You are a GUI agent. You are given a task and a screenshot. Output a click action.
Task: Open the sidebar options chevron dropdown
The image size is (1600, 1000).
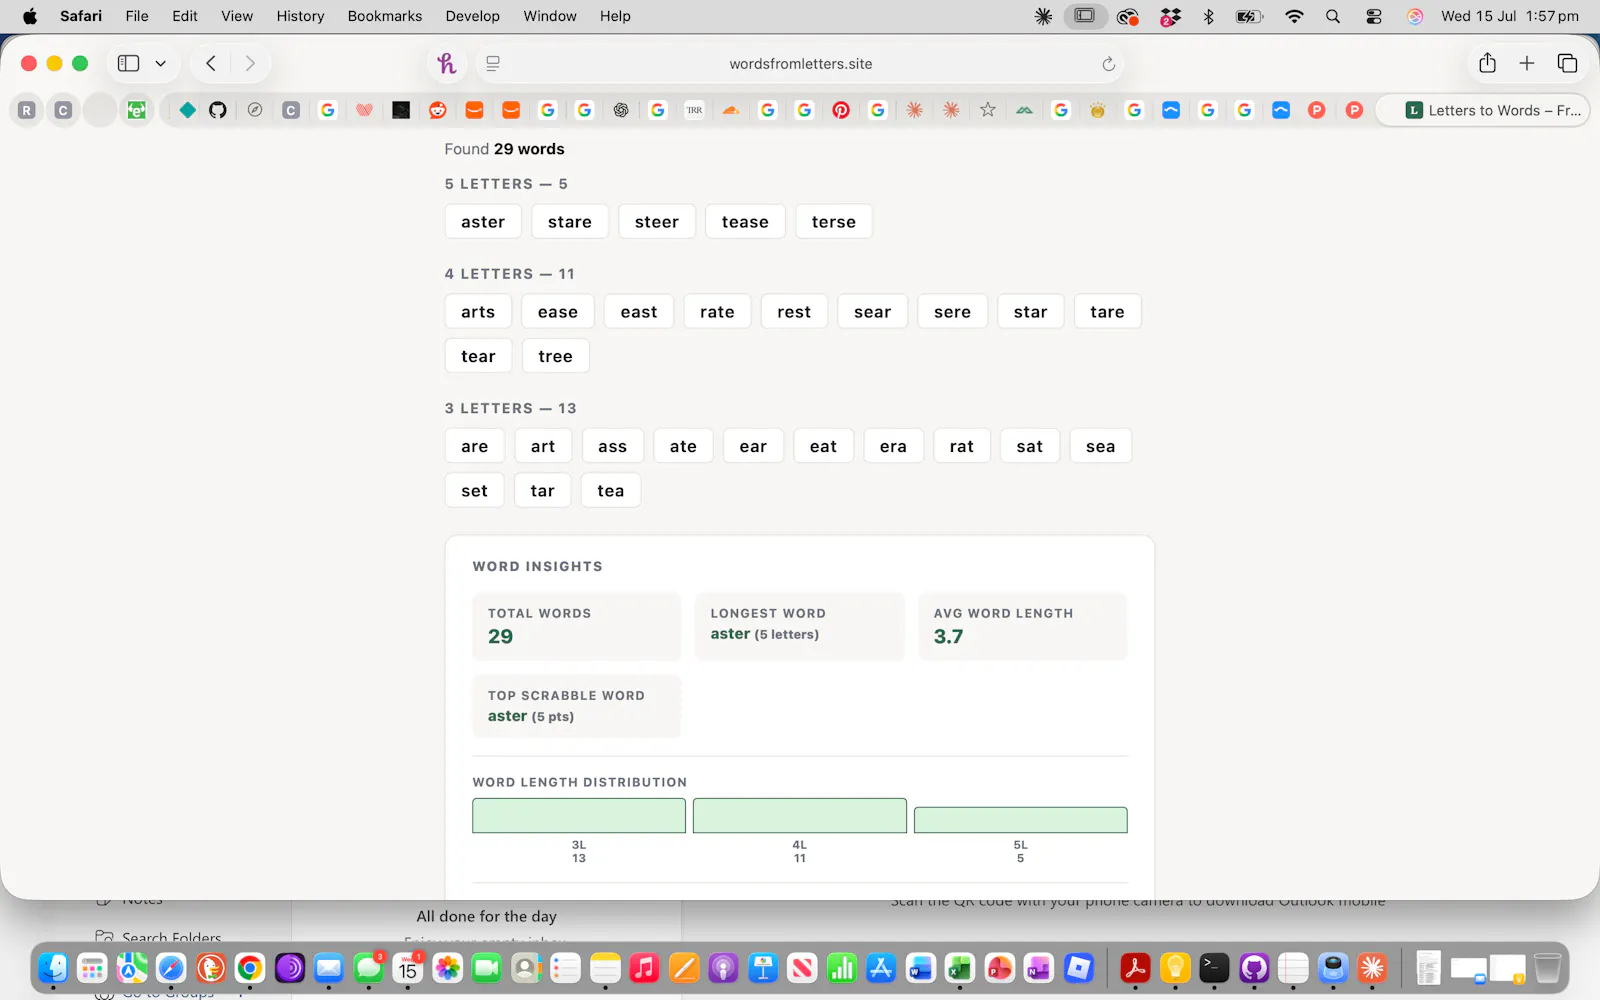pyautogui.click(x=160, y=63)
